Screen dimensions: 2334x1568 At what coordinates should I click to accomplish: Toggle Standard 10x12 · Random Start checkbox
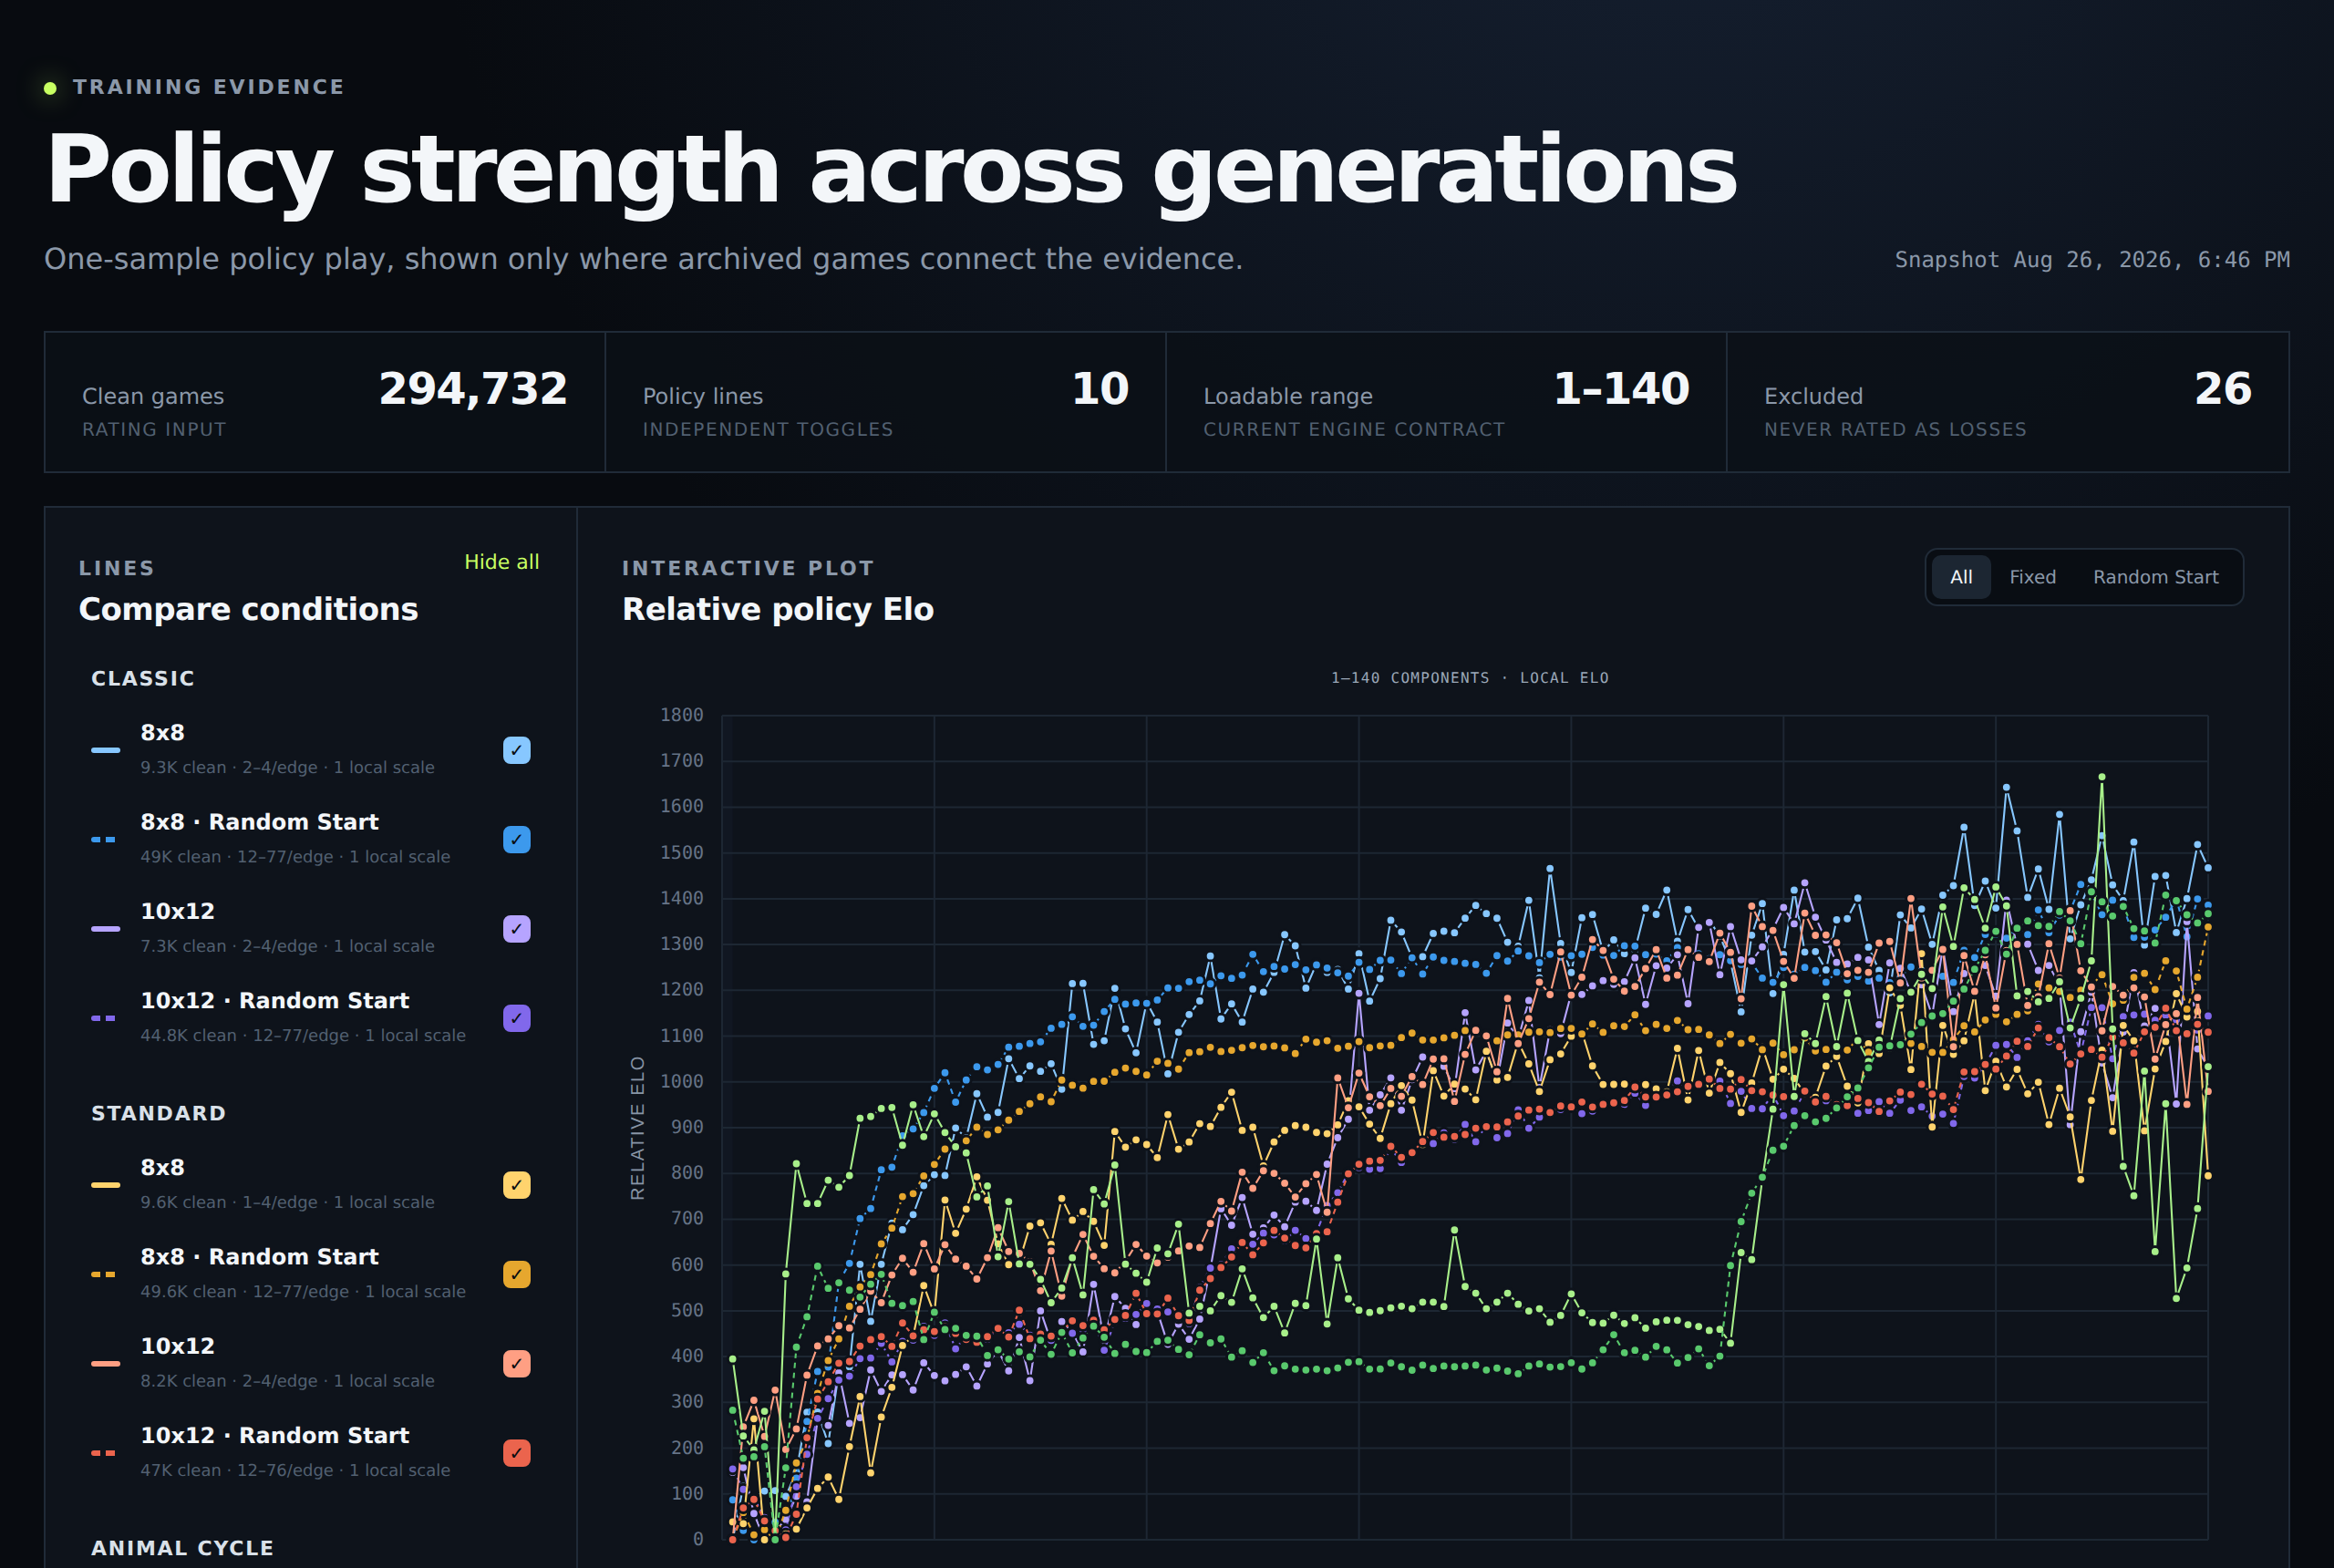516,1453
